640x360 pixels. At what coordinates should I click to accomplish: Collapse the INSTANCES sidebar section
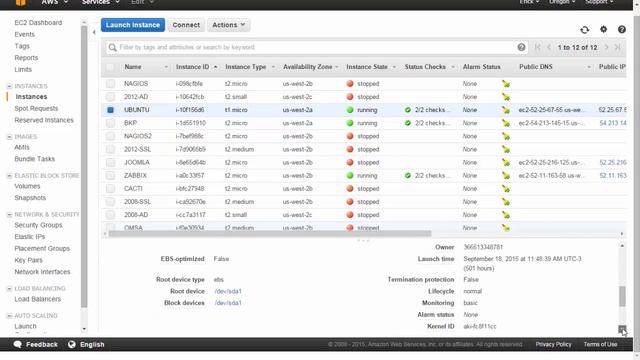tap(9, 86)
